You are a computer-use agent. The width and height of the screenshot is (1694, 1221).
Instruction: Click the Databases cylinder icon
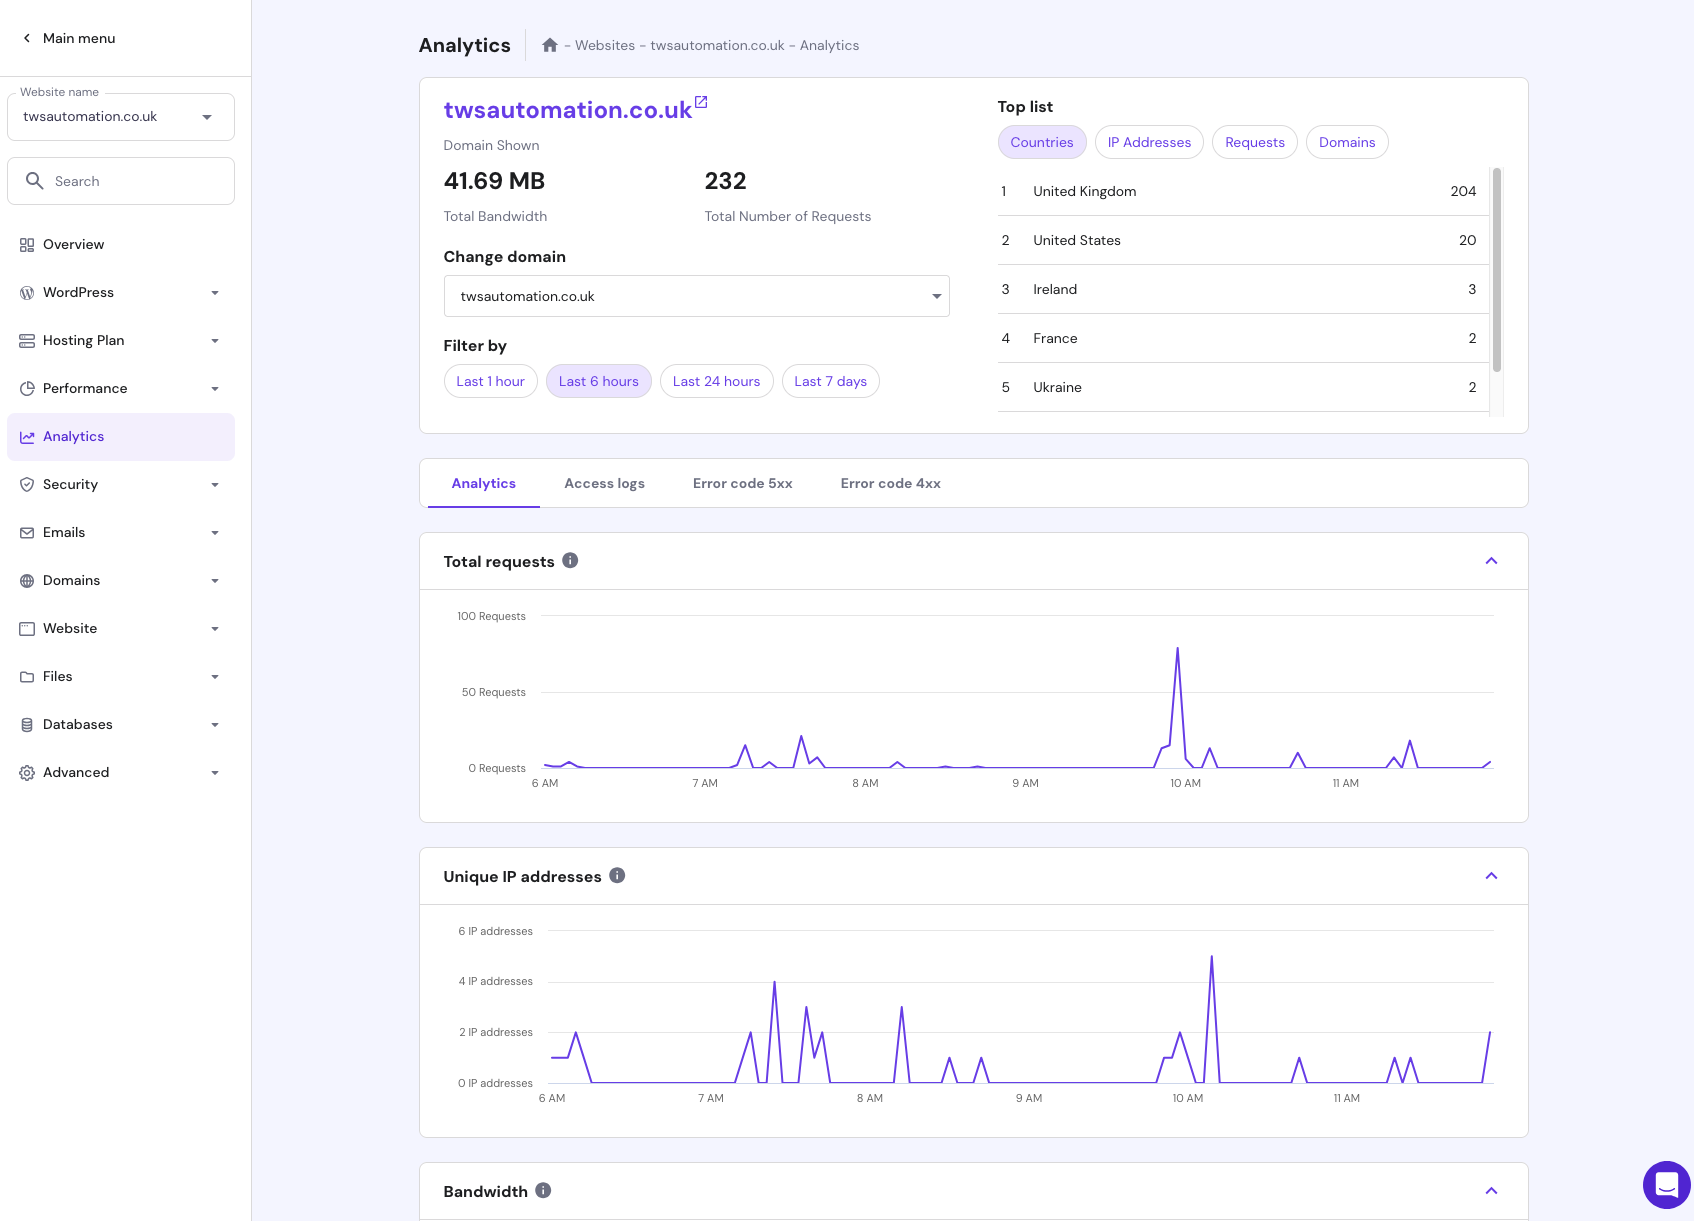pos(27,725)
